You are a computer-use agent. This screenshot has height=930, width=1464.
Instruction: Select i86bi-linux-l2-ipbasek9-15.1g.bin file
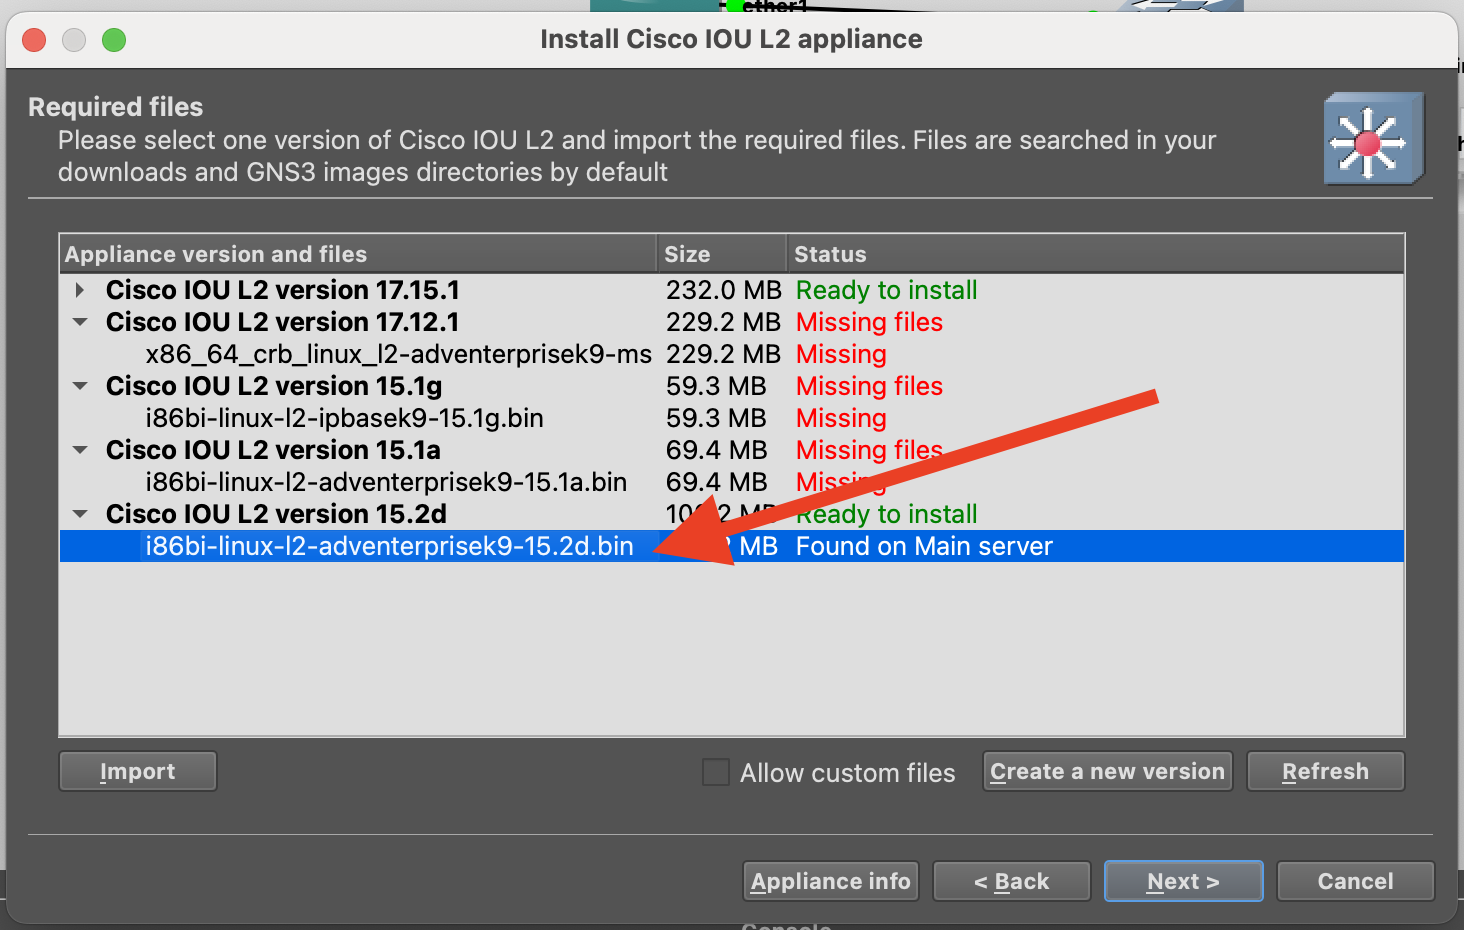click(x=344, y=418)
